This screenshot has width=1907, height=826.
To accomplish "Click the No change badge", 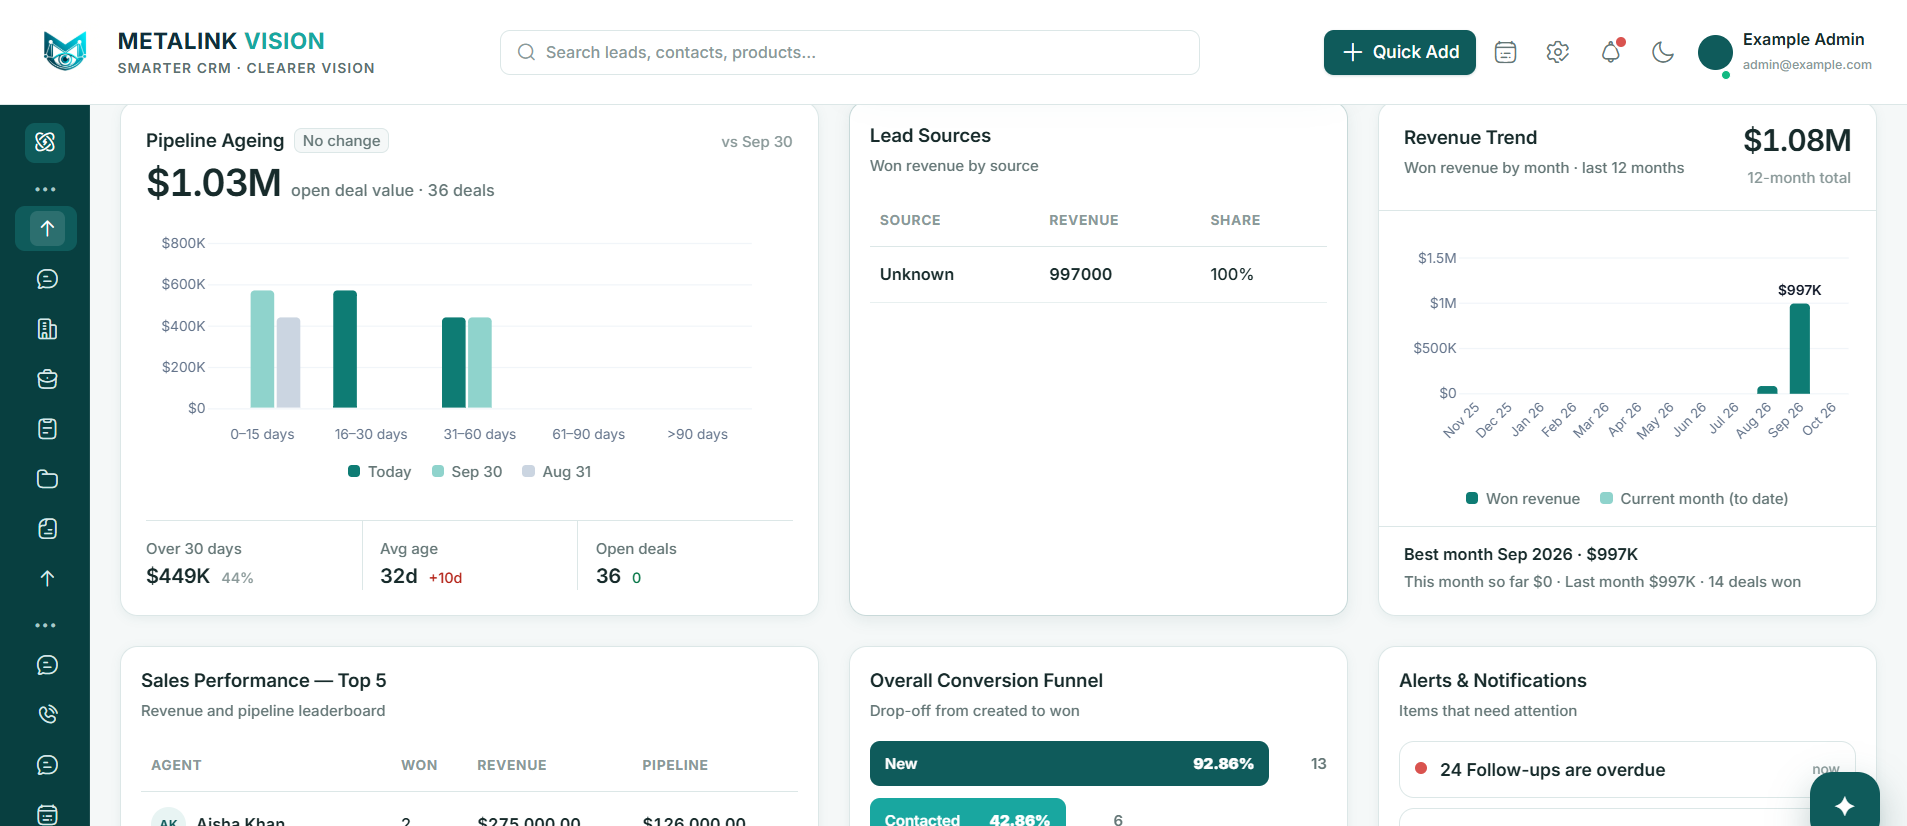I will point(341,141).
